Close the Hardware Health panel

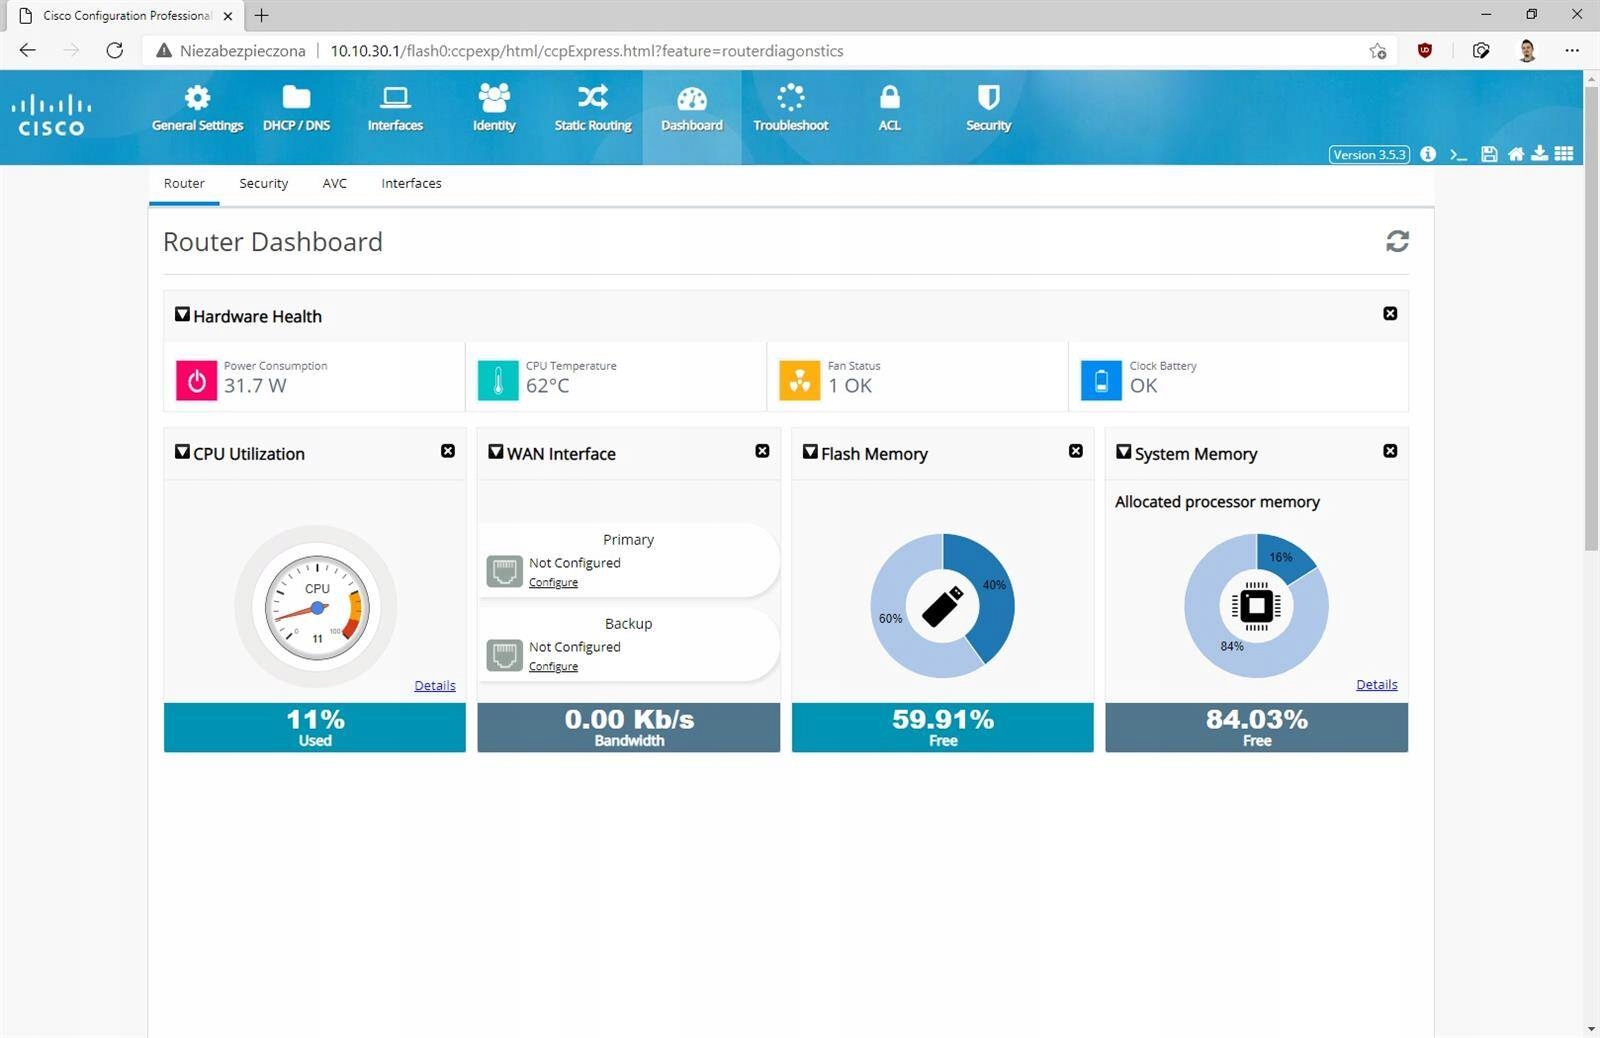coord(1390,314)
